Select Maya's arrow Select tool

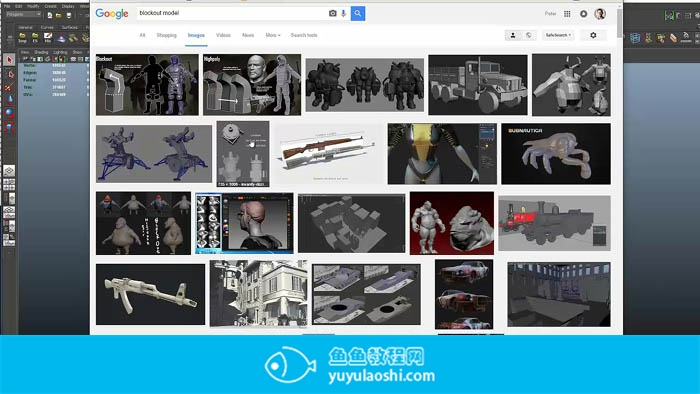[x=9, y=59]
